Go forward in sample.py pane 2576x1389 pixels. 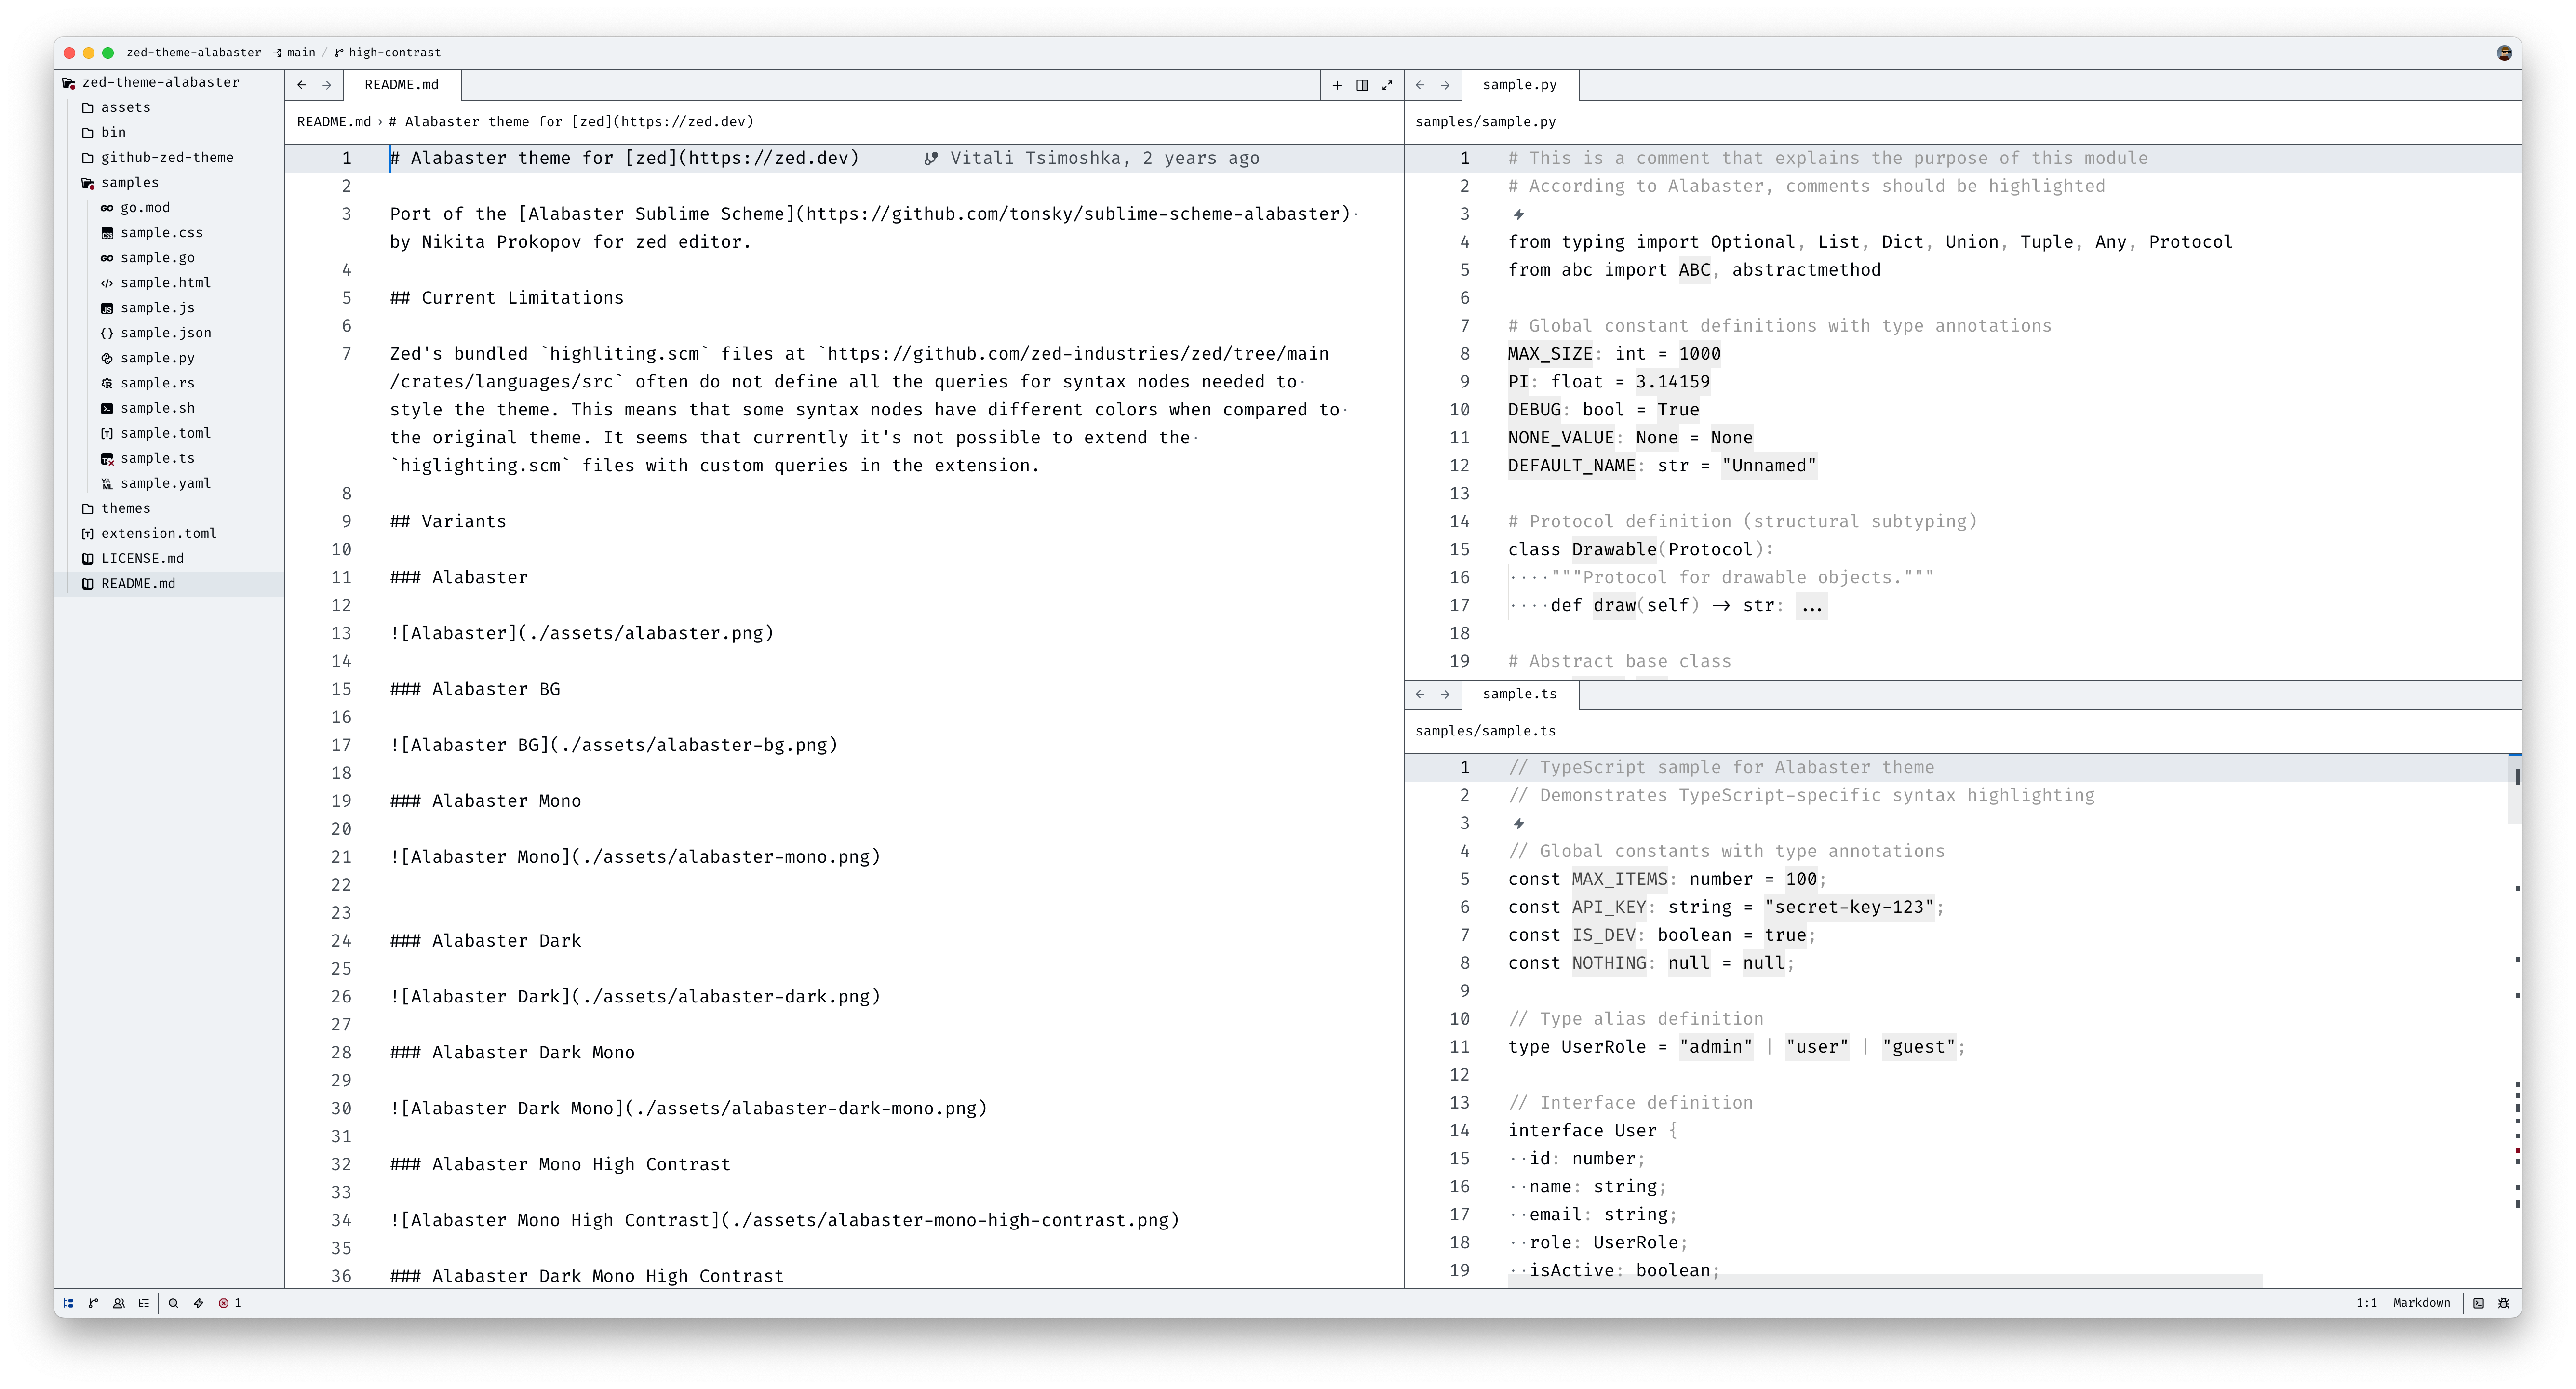coord(1445,85)
